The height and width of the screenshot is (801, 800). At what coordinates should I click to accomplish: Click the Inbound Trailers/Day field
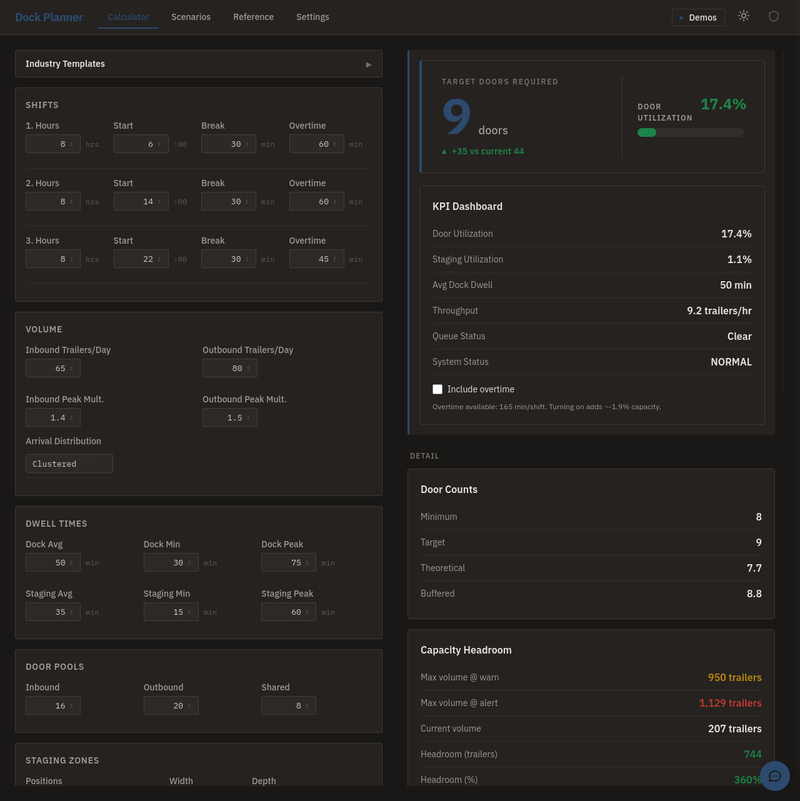point(53,368)
